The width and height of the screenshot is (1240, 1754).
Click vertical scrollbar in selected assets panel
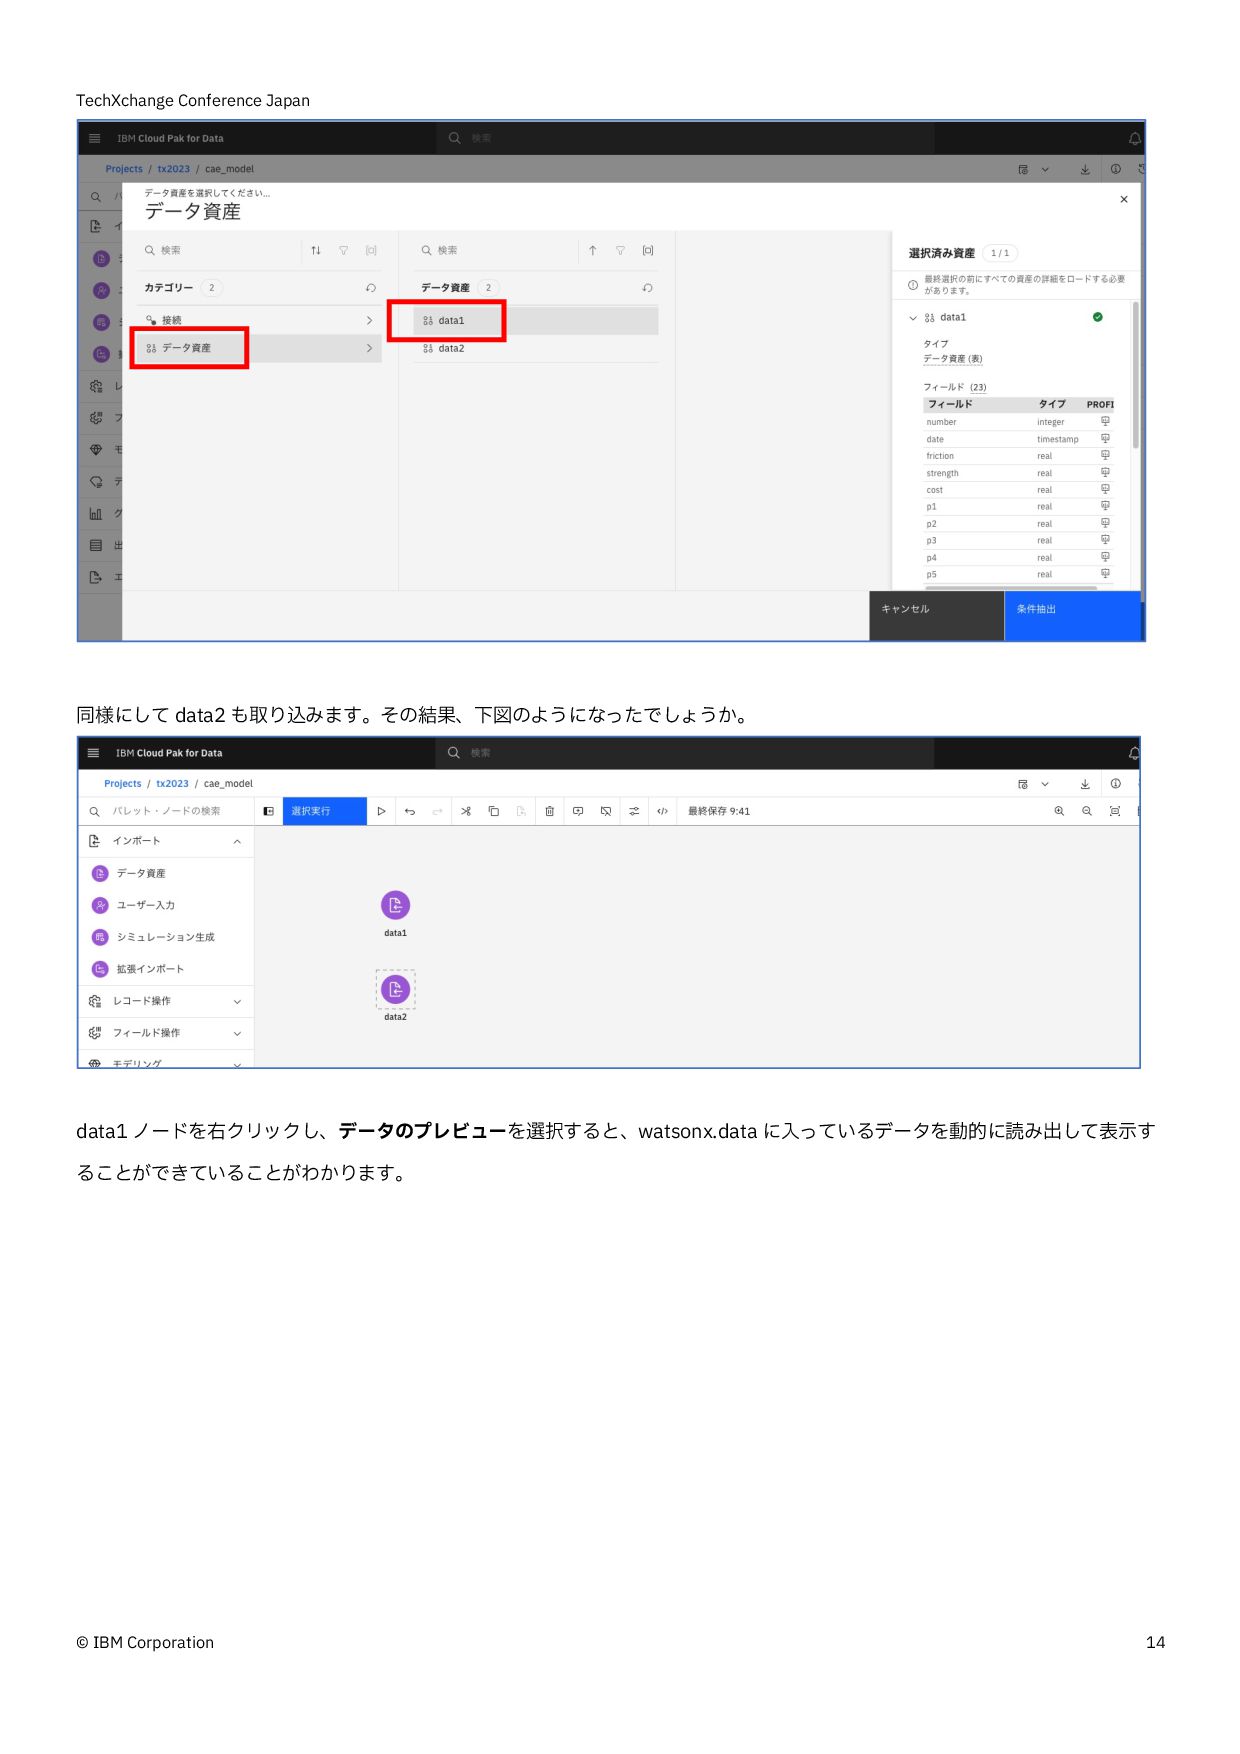point(1136,375)
